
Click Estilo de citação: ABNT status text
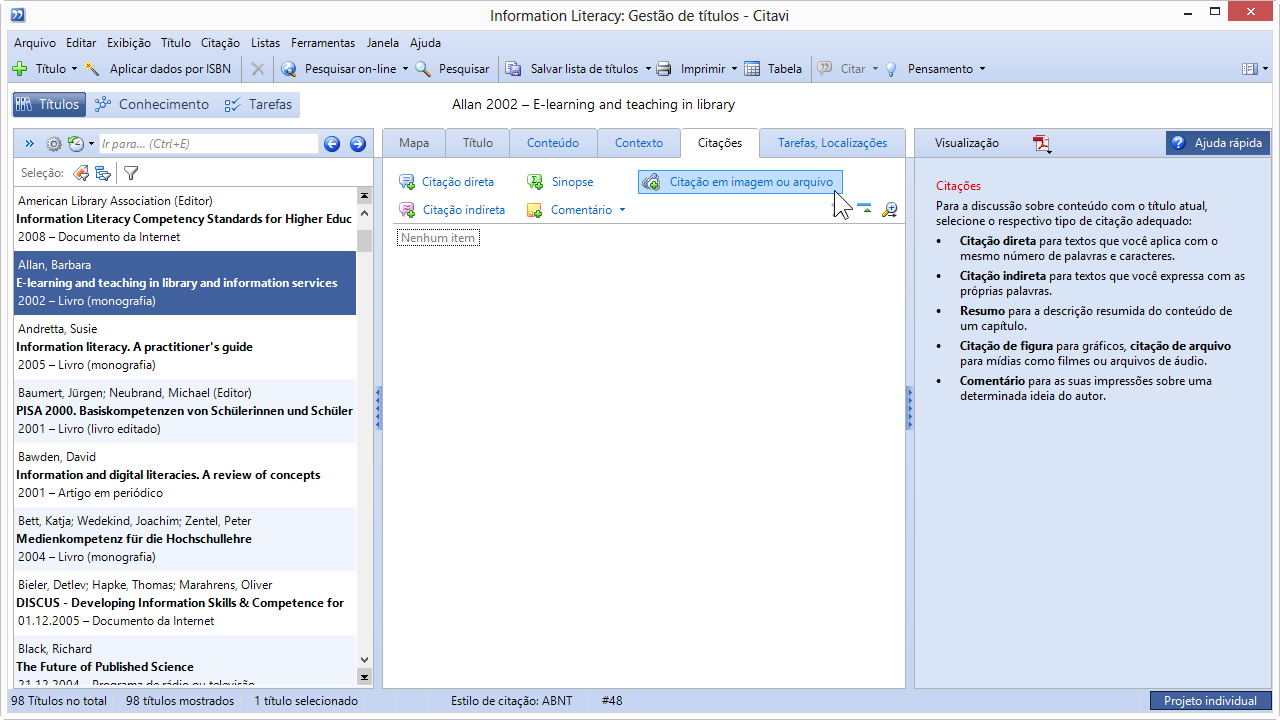coord(511,701)
